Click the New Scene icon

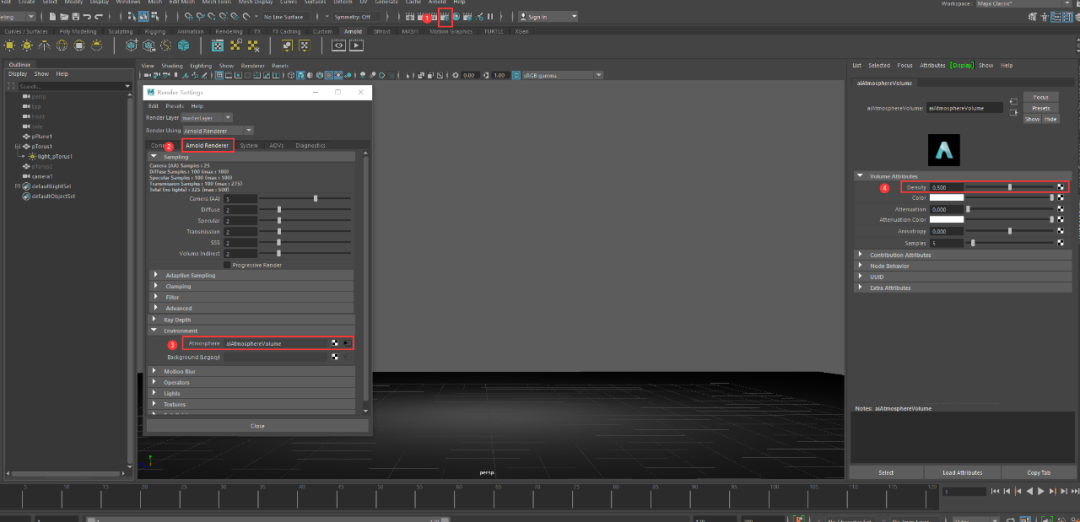(x=52, y=16)
